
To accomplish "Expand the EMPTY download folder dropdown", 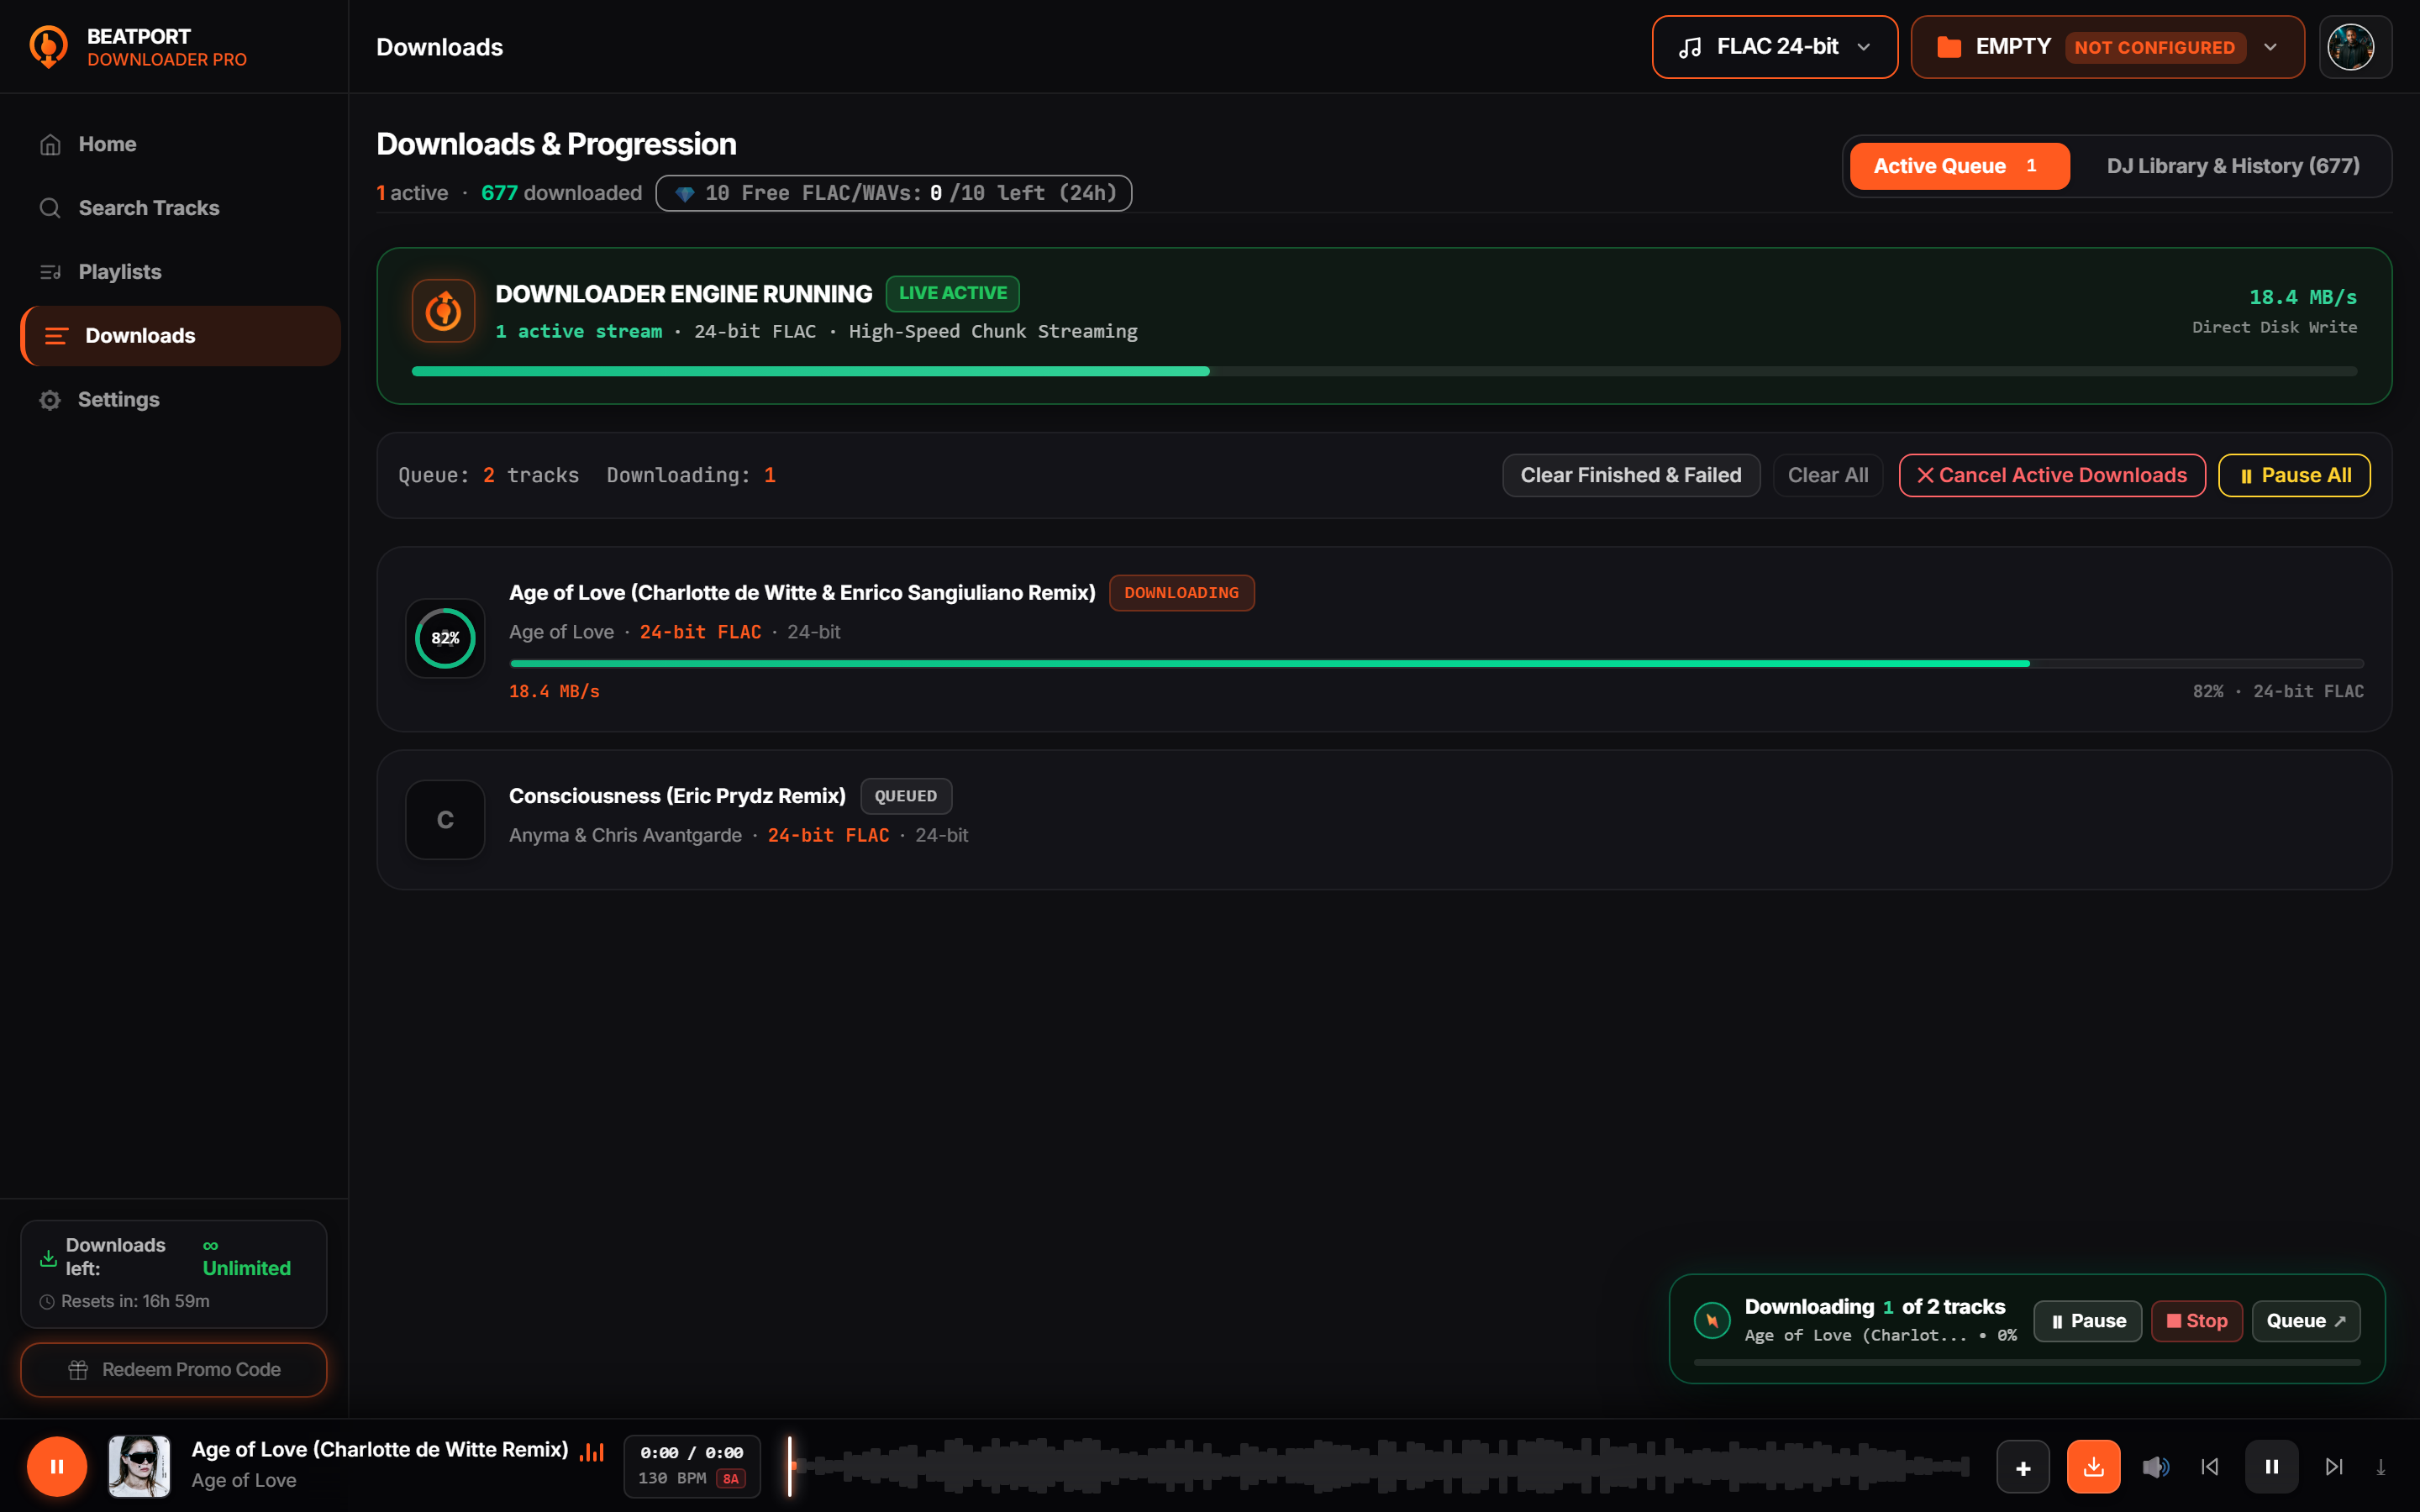I will pos(2107,47).
